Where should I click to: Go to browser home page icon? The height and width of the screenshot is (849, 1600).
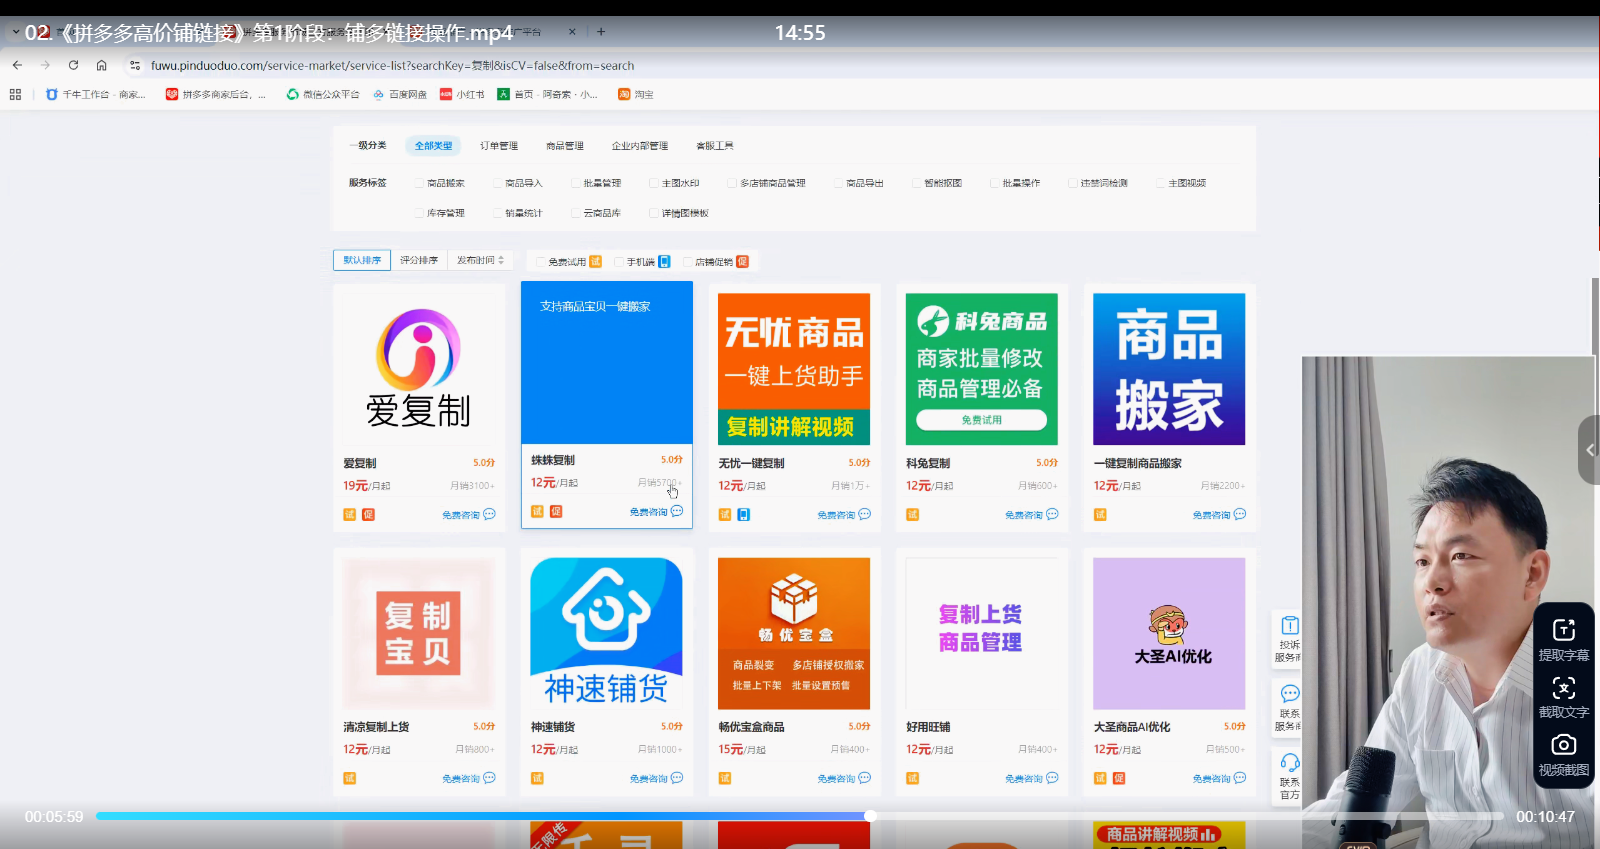click(x=101, y=65)
